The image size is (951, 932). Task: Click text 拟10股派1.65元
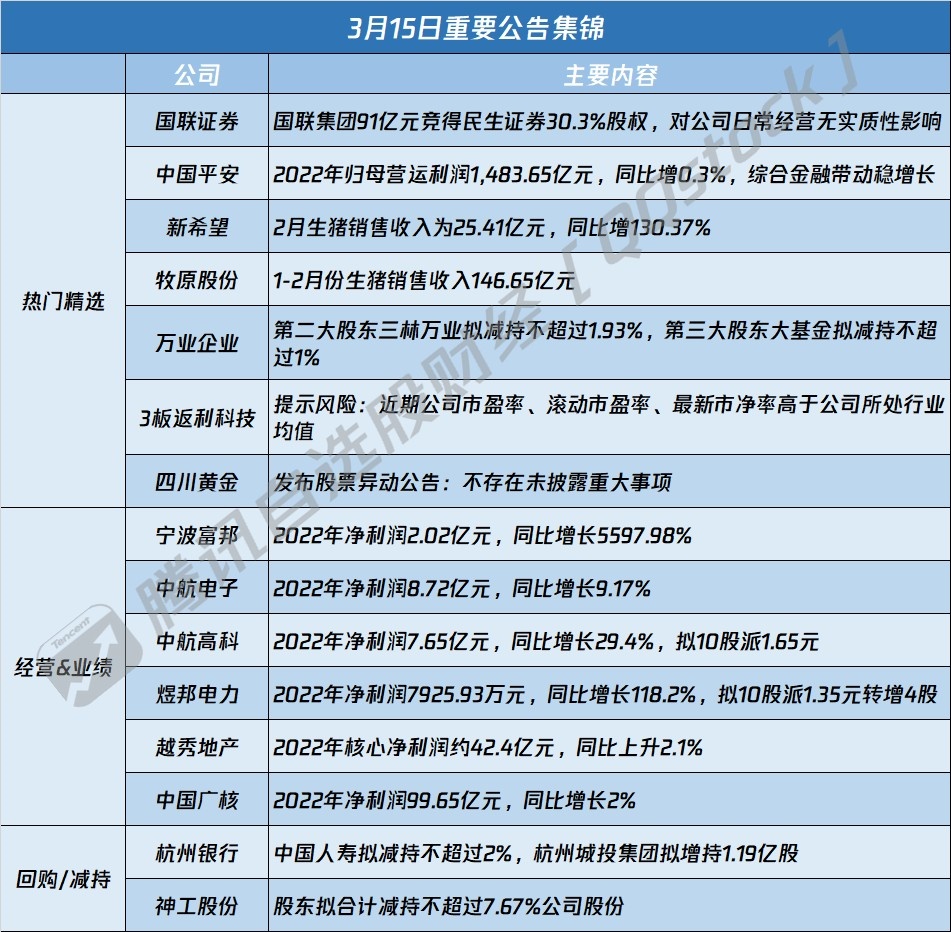point(747,641)
